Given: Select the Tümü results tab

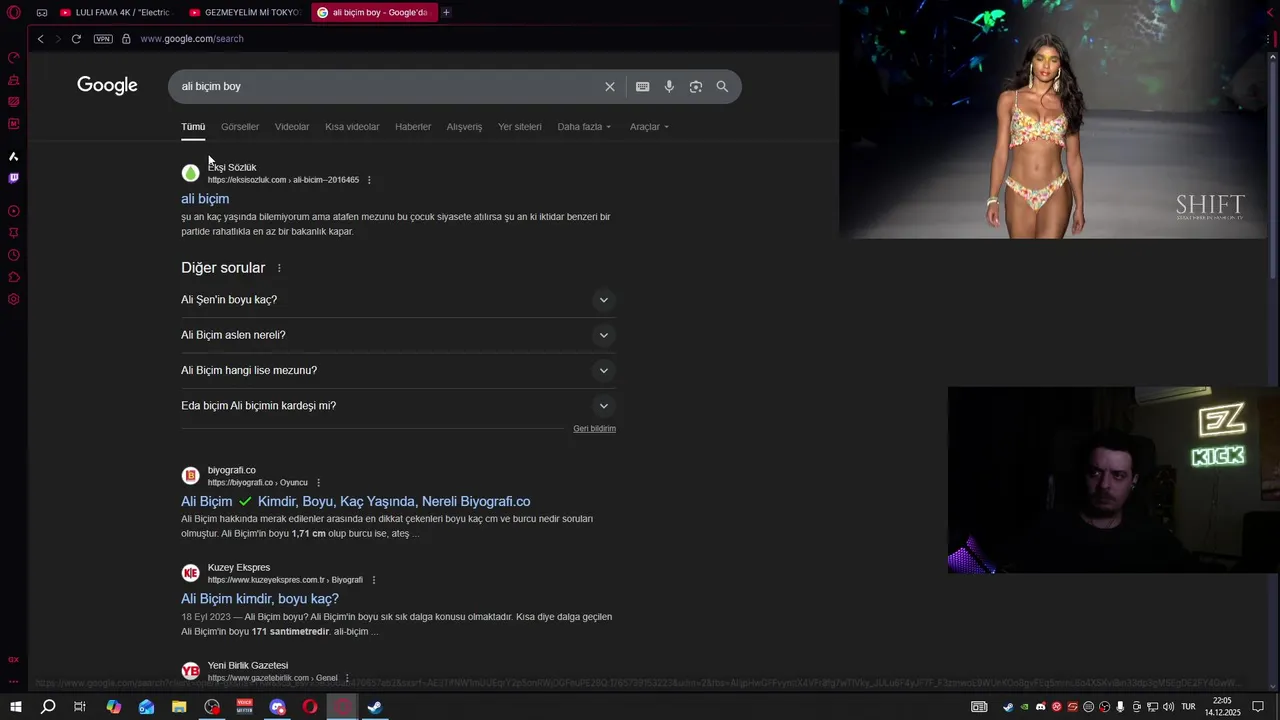Looking at the screenshot, I should pyautogui.click(x=193, y=127).
